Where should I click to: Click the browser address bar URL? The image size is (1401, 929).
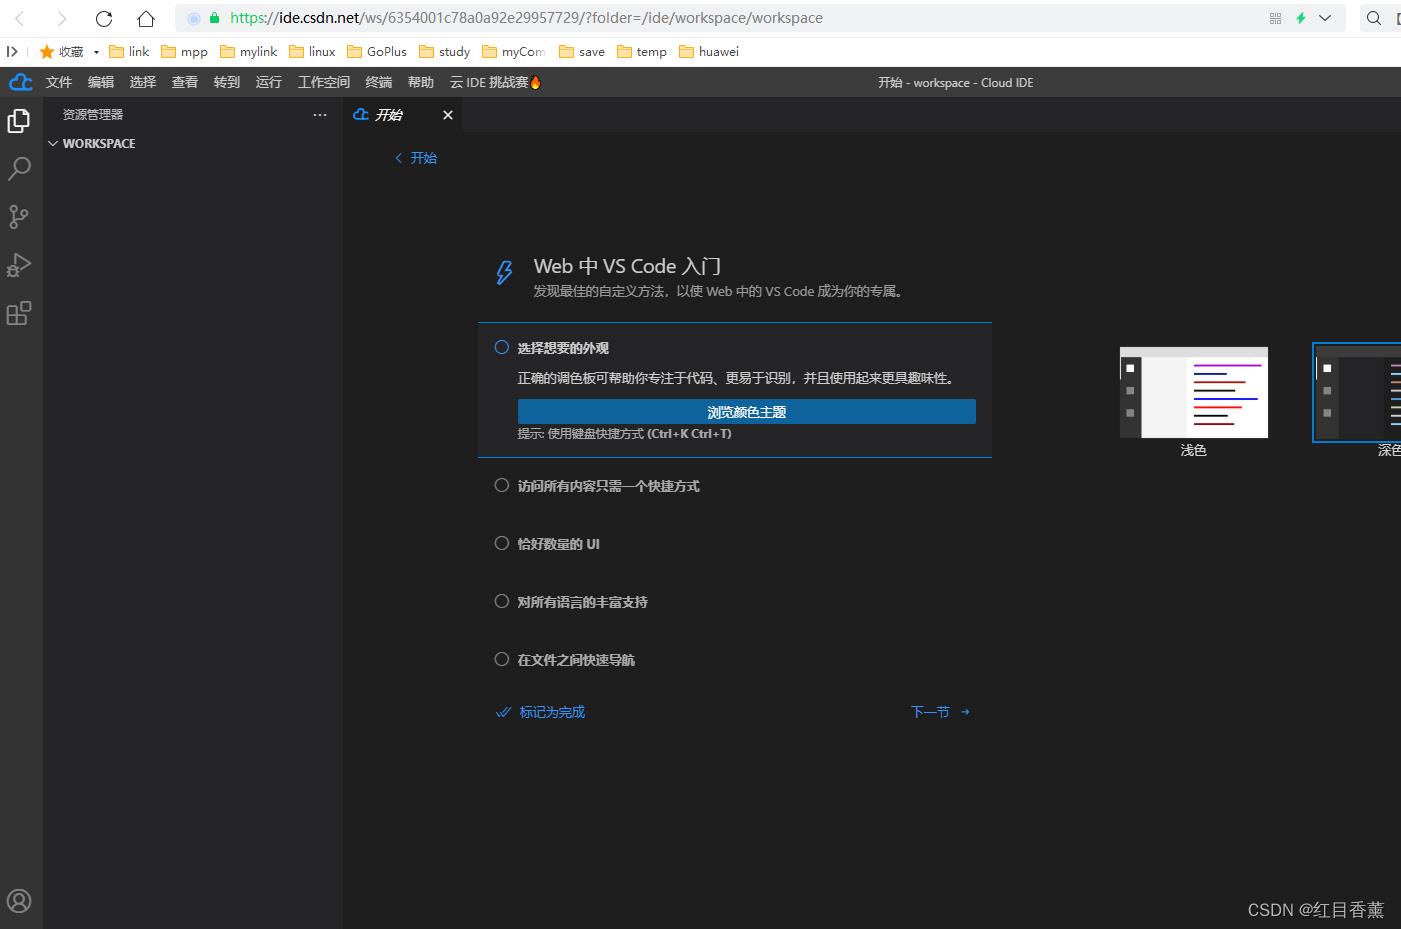(x=526, y=18)
